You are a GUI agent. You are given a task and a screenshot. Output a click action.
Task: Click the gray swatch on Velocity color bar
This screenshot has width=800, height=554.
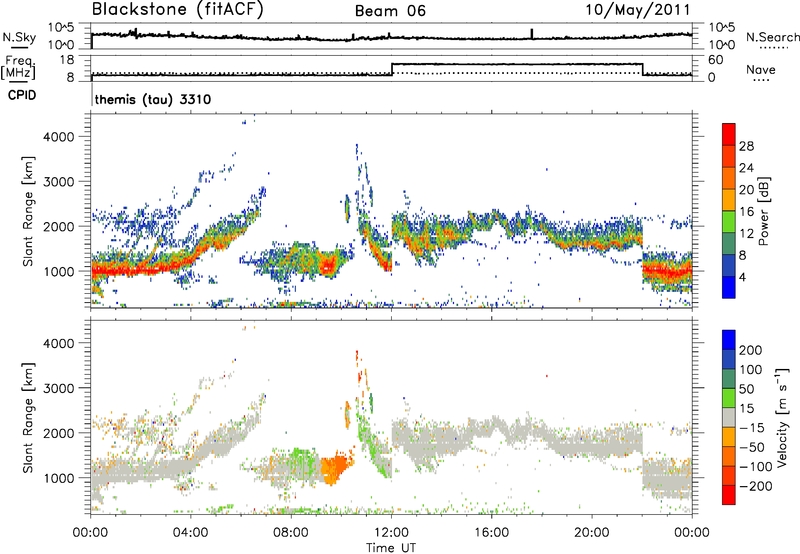click(729, 417)
